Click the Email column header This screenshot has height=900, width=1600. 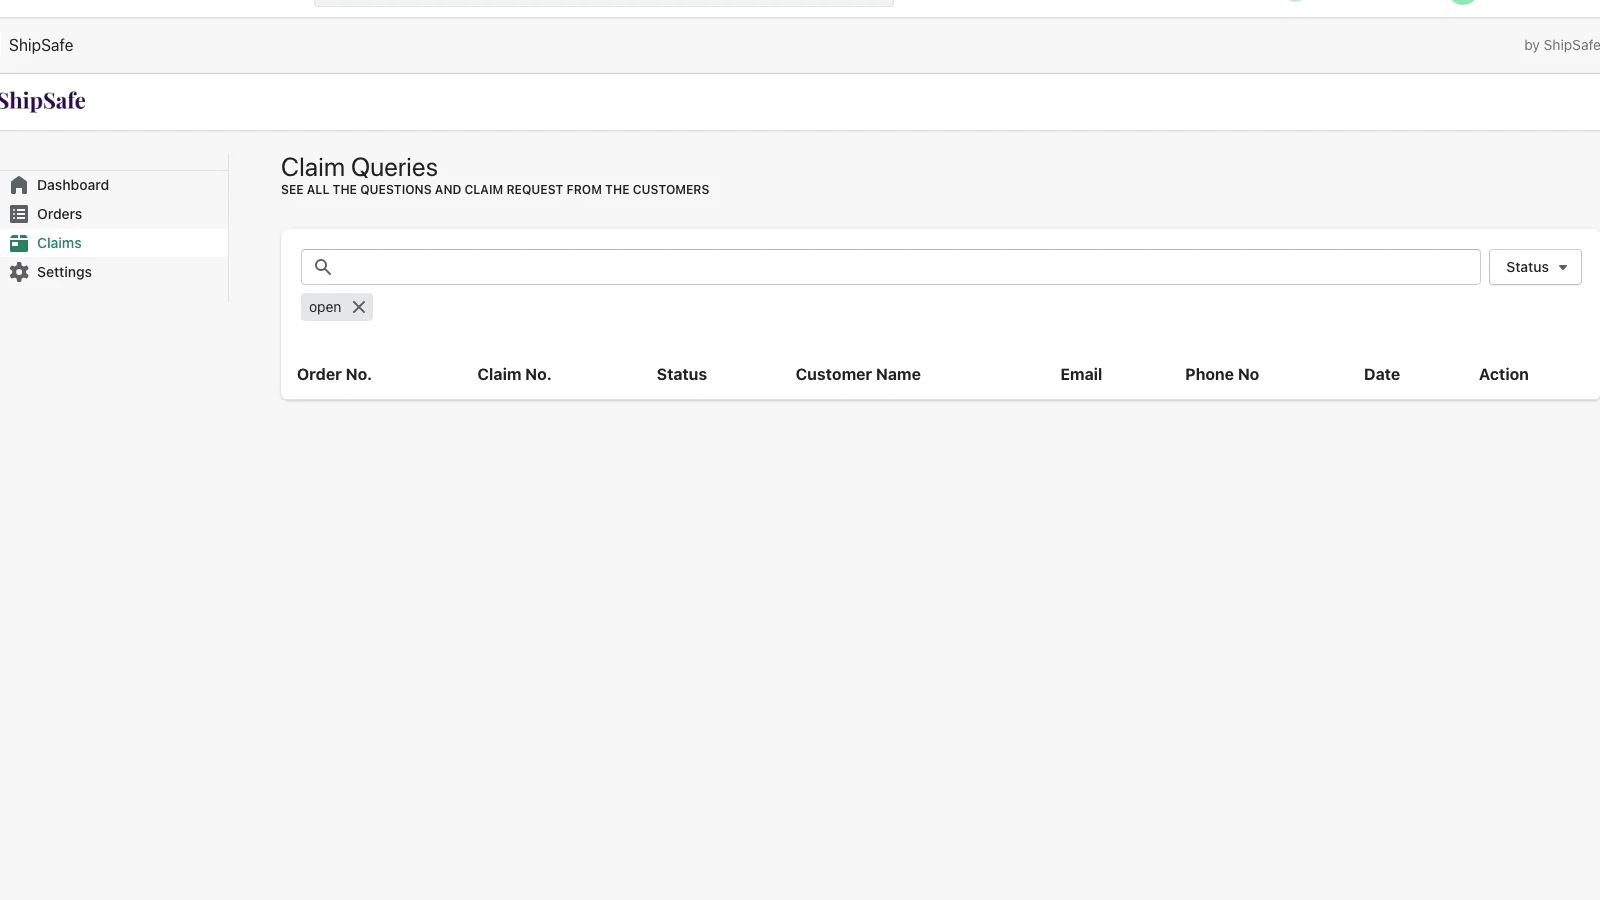[x=1081, y=374]
